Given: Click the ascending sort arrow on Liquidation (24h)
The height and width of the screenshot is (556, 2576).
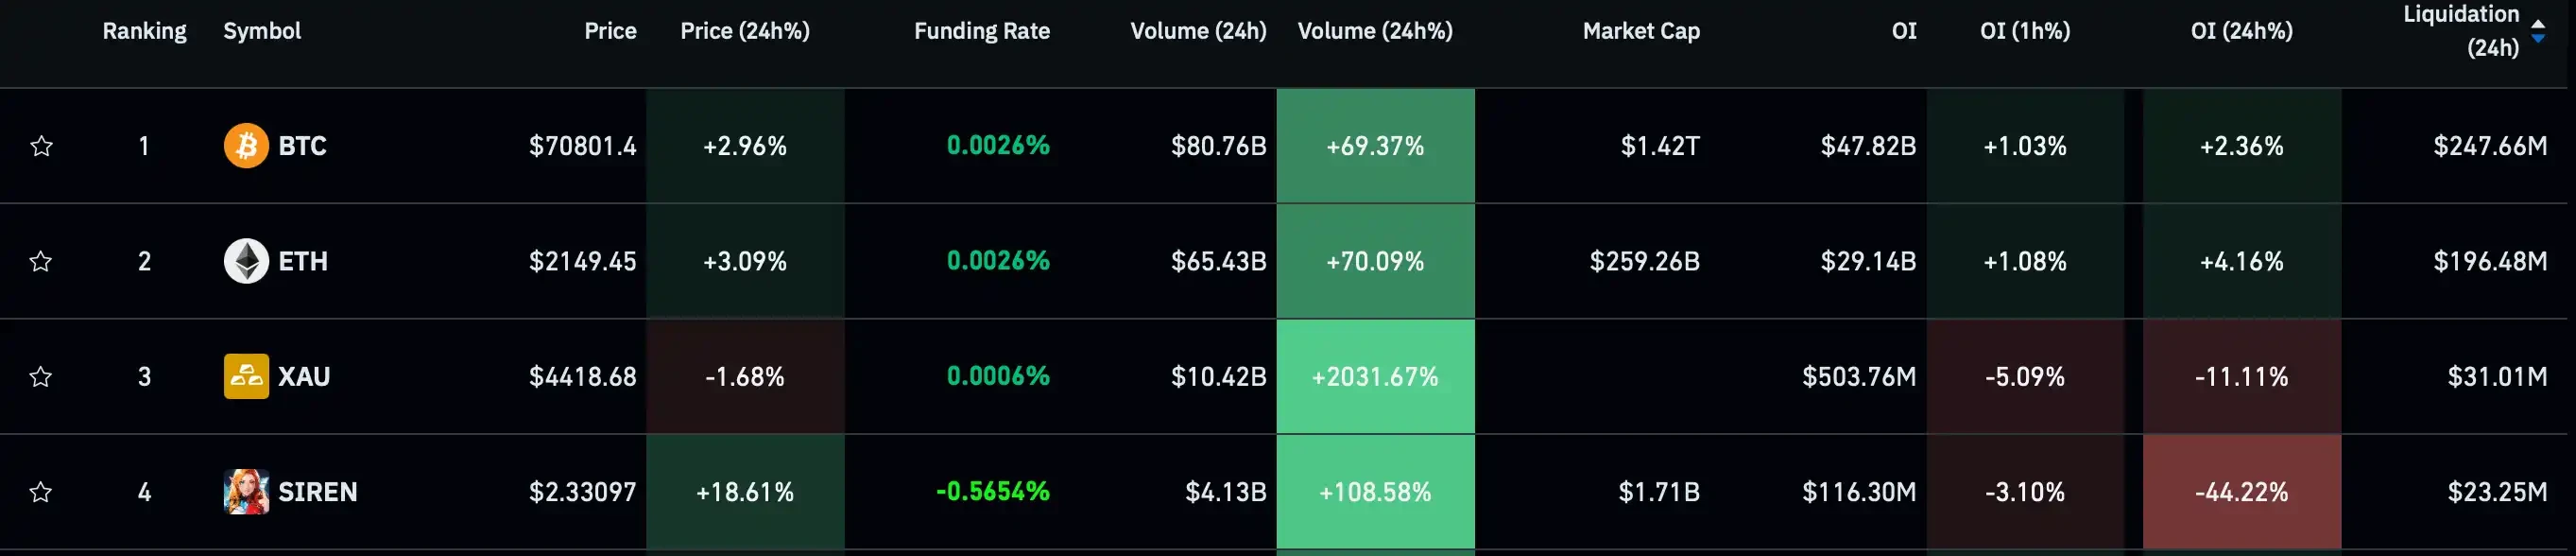Looking at the screenshot, I should click(x=2538, y=25).
